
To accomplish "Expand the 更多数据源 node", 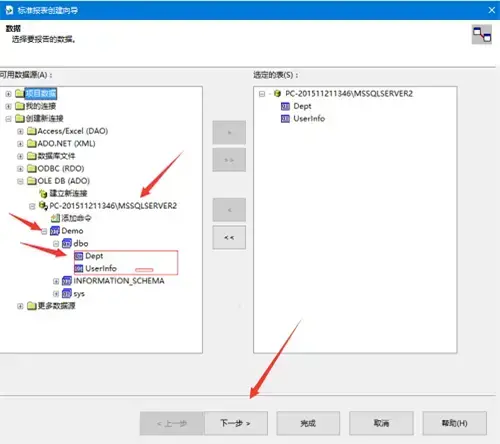I will (x=20, y=306).
